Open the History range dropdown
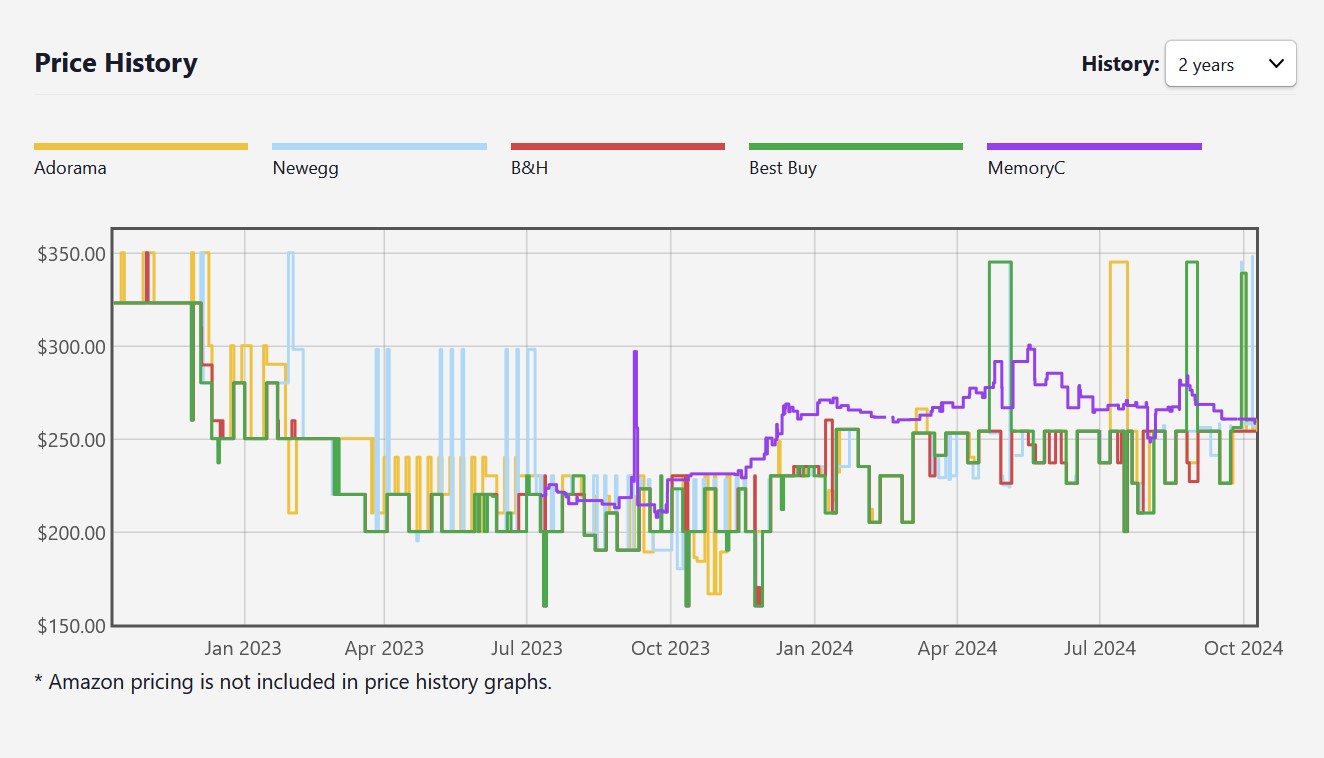Screen dimensions: 1324x758 click(x=1231, y=64)
